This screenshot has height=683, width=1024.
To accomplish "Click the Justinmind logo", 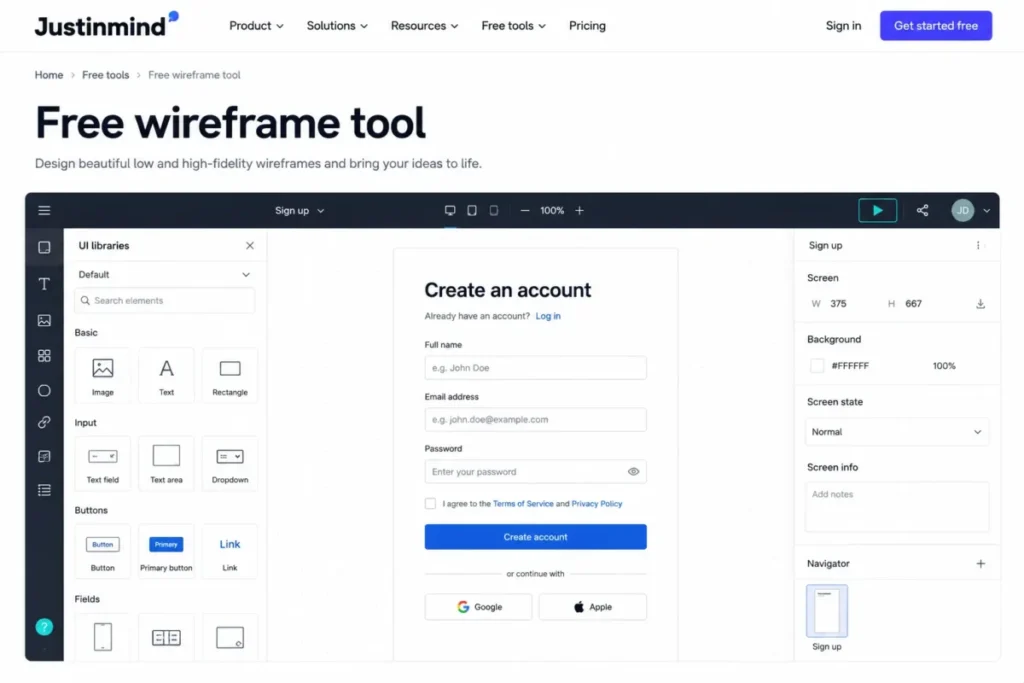I will click(x=106, y=25).
